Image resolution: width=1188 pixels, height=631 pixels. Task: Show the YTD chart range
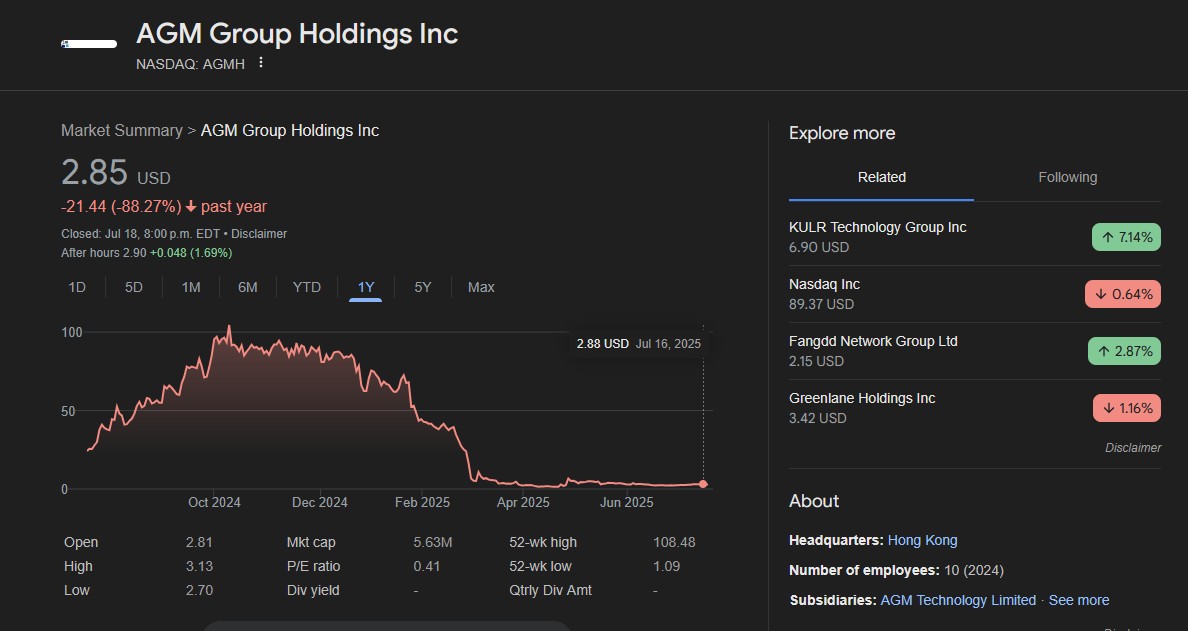(x=307, y=287)
